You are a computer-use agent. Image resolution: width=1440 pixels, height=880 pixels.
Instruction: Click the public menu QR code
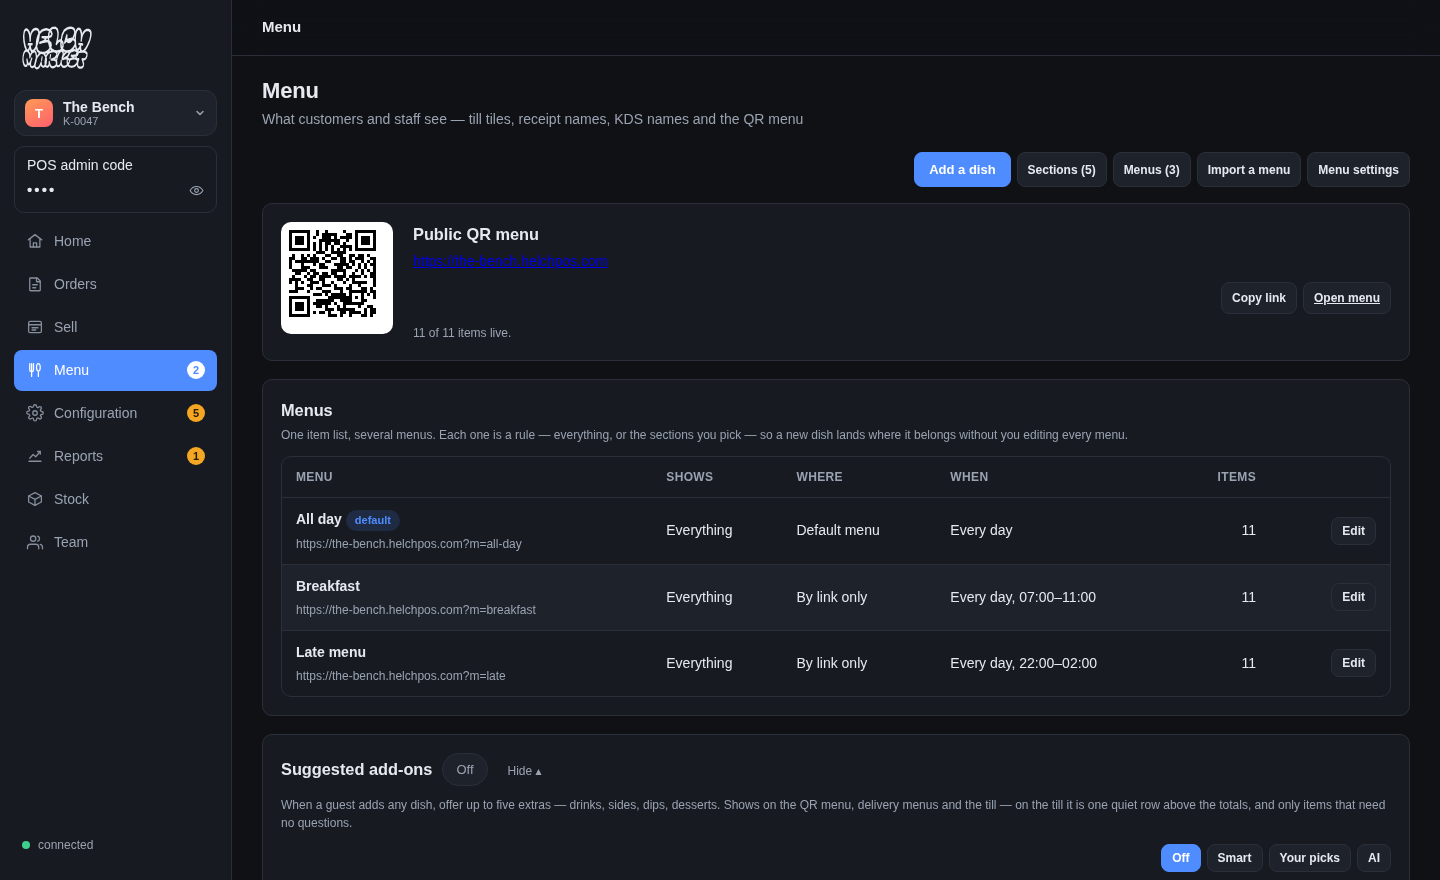pyautogui.click(x=337, y=278)
